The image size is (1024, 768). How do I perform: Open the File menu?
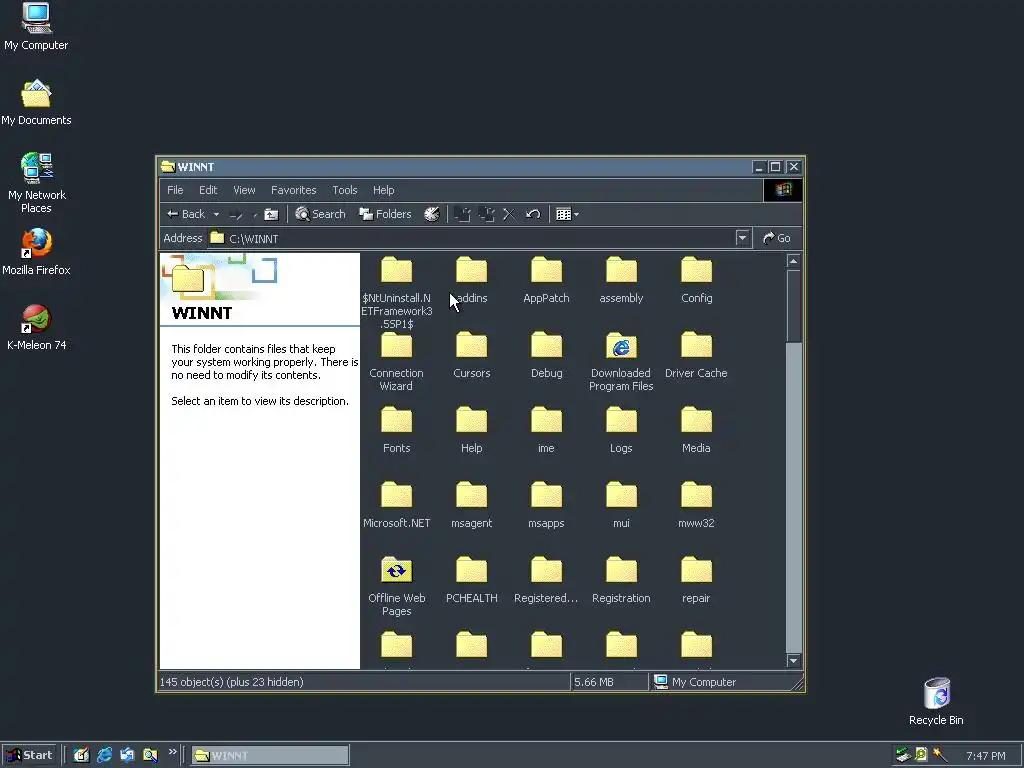(x=175, y=190)
